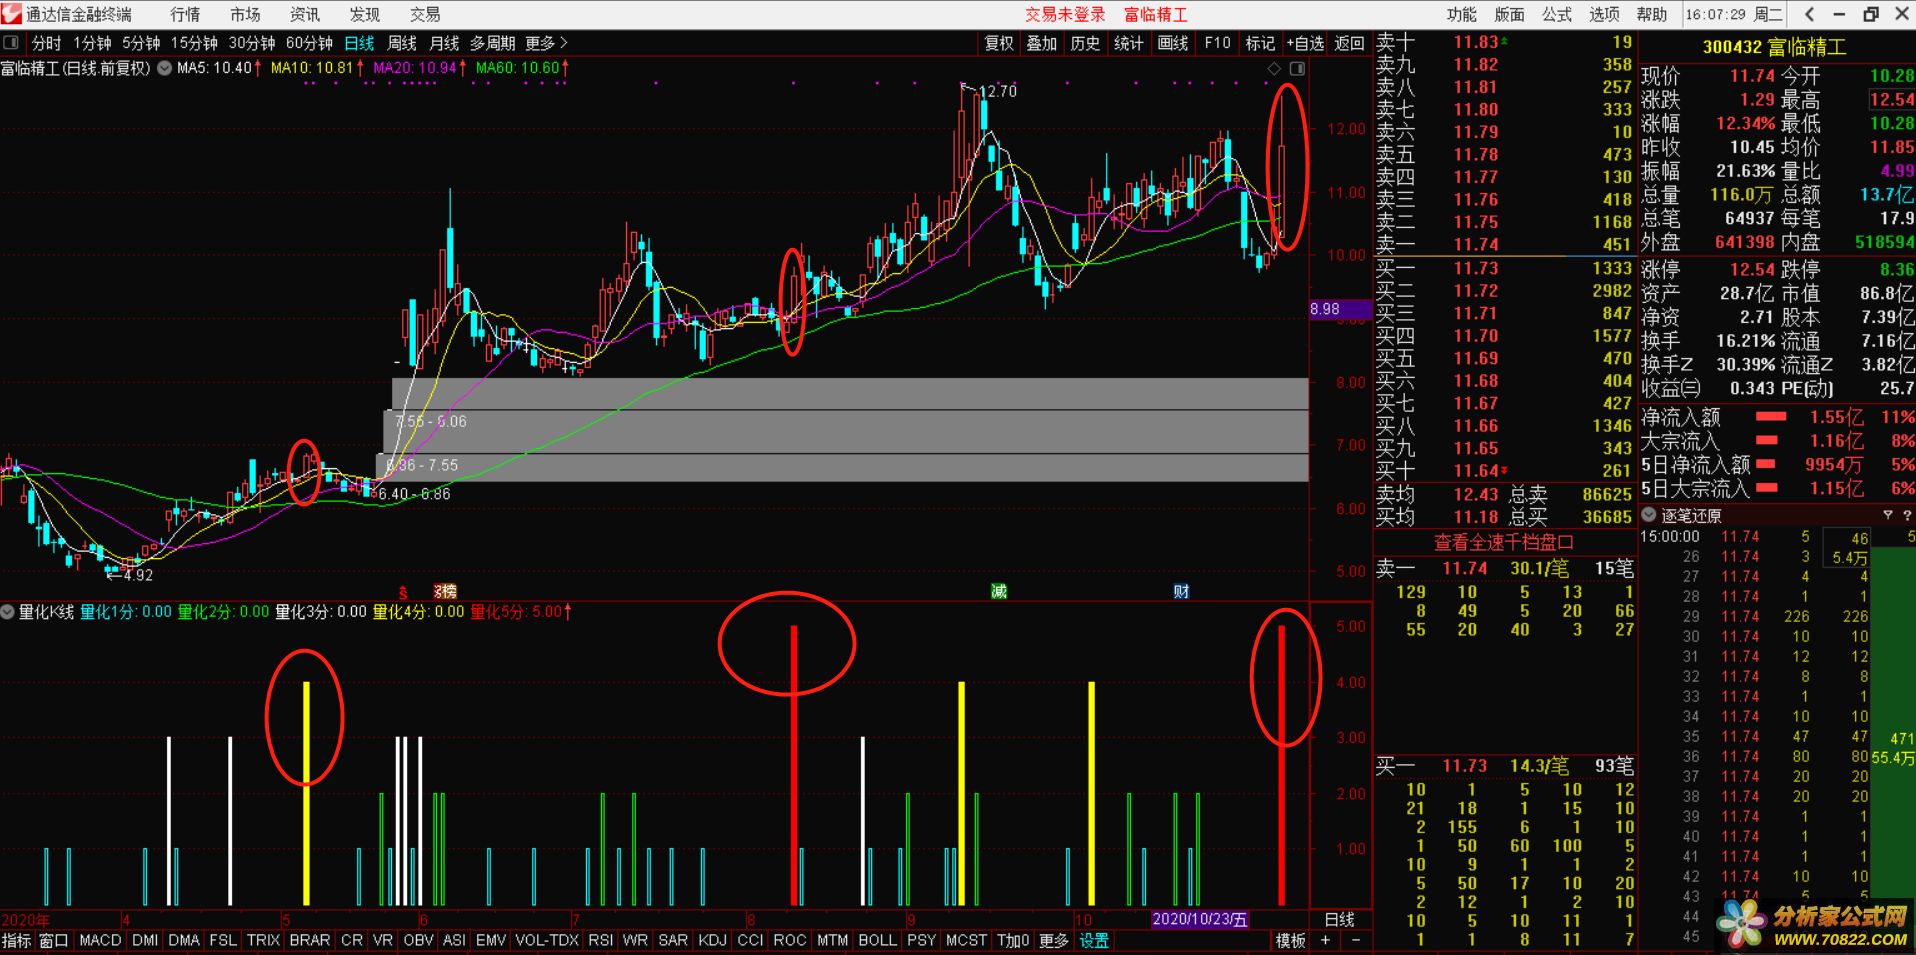
Task: Select the BOLL indicator
Action: 877,940
